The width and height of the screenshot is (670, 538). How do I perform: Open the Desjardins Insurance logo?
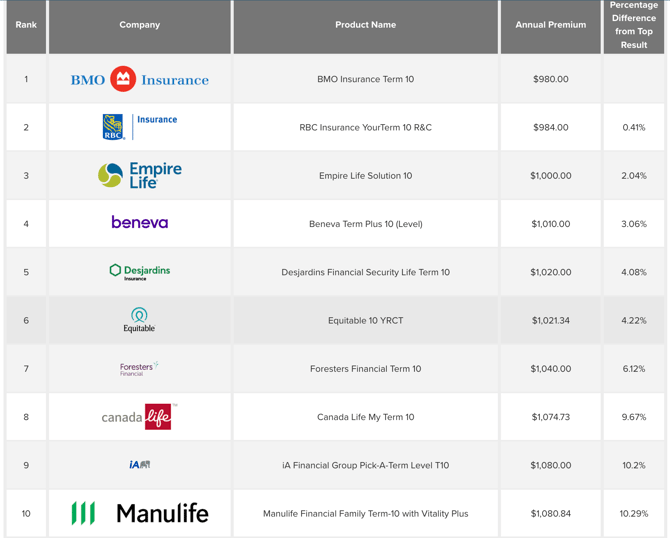click(139, 271)
